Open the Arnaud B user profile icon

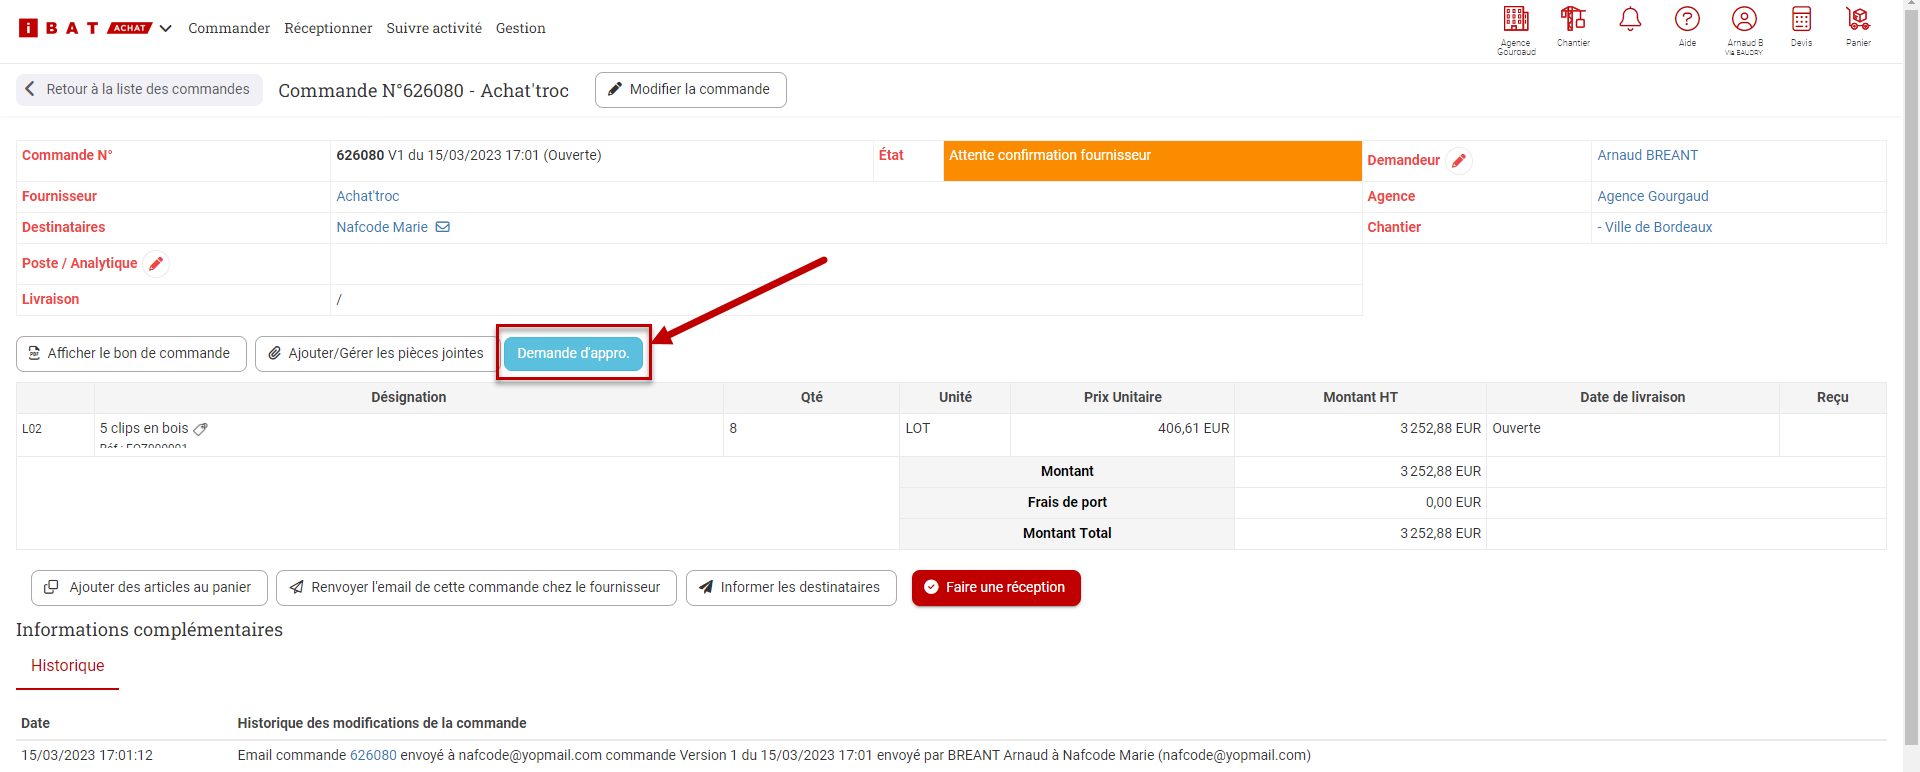1744,20
